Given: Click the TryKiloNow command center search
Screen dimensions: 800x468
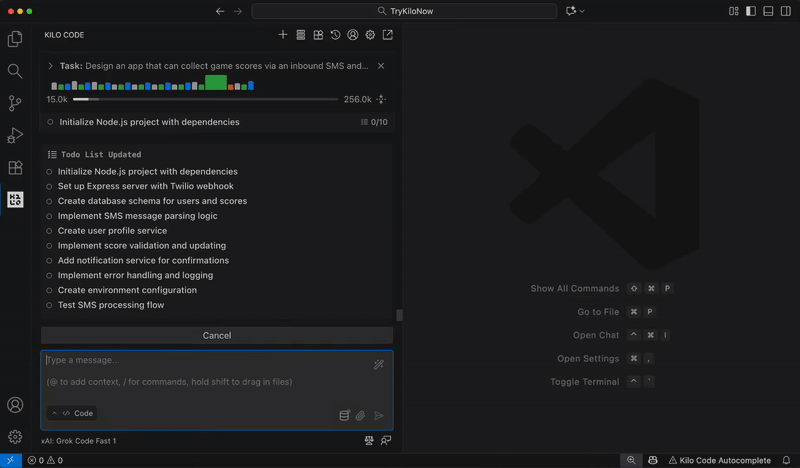Looking at the screenshot, I should [404, 11].
